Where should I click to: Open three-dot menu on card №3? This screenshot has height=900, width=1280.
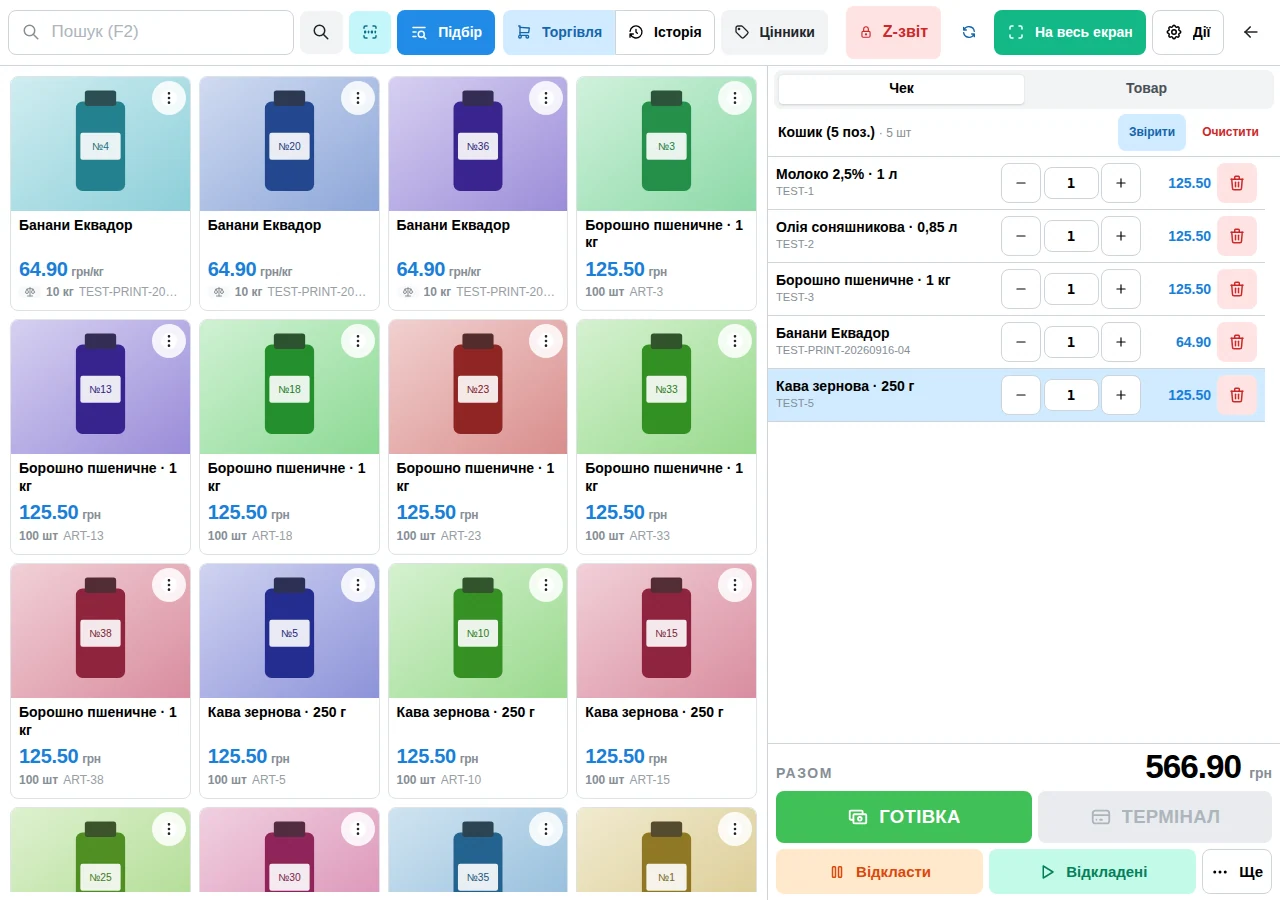tap(735, 98)
